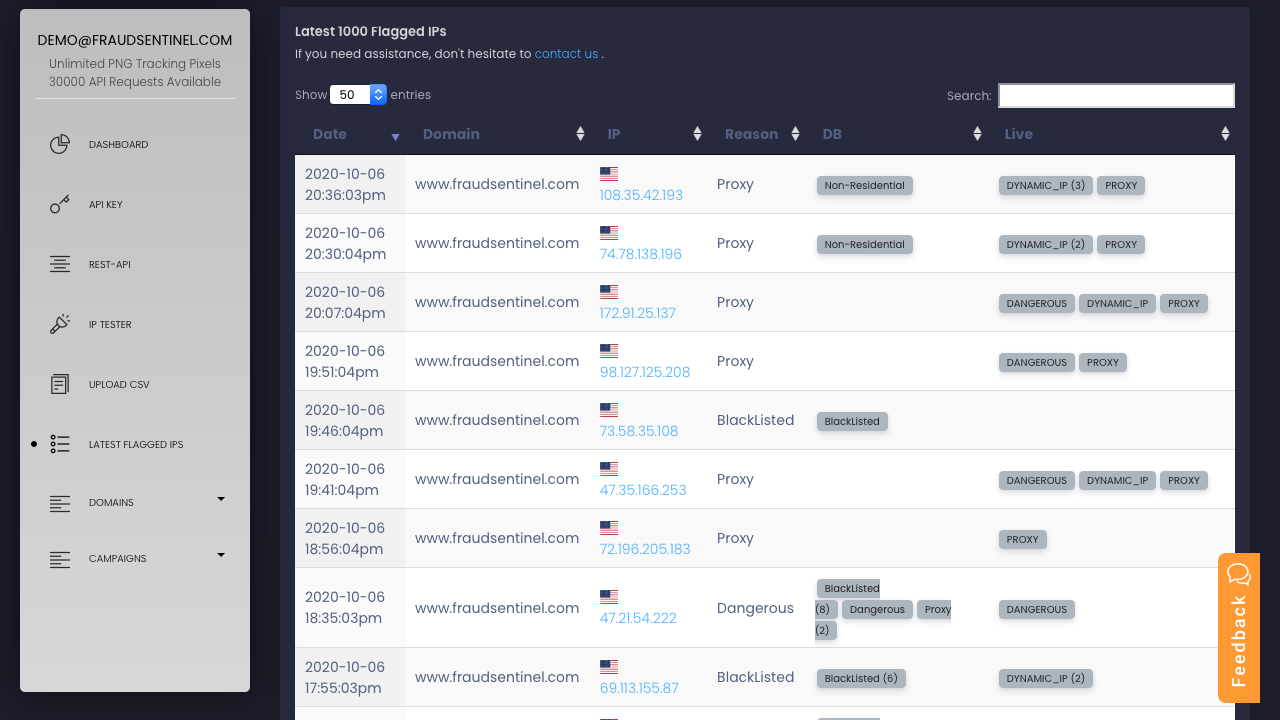Click the flag icon above 108.35.42.193
Image resolution: width=1280 pixels, height=720 pixels.
coord(609,173)
